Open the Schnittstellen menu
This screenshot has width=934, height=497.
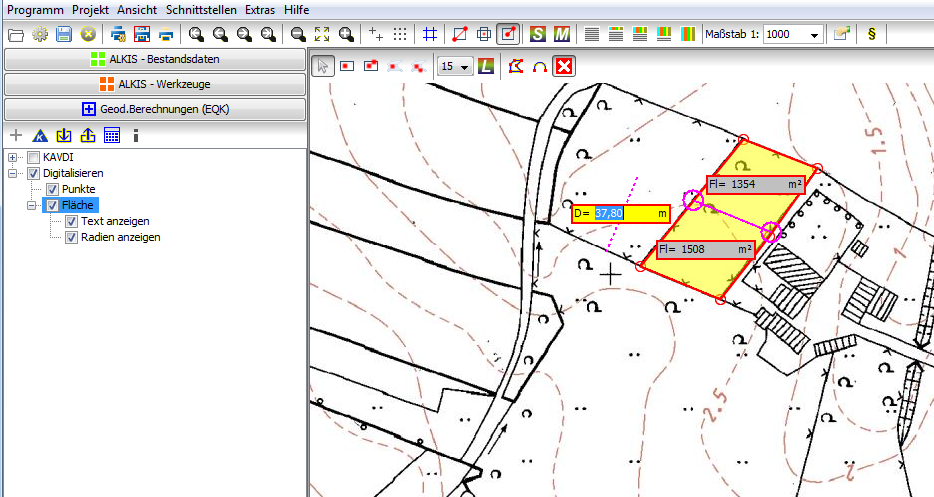pyautogui.click(x=201, y=10)
